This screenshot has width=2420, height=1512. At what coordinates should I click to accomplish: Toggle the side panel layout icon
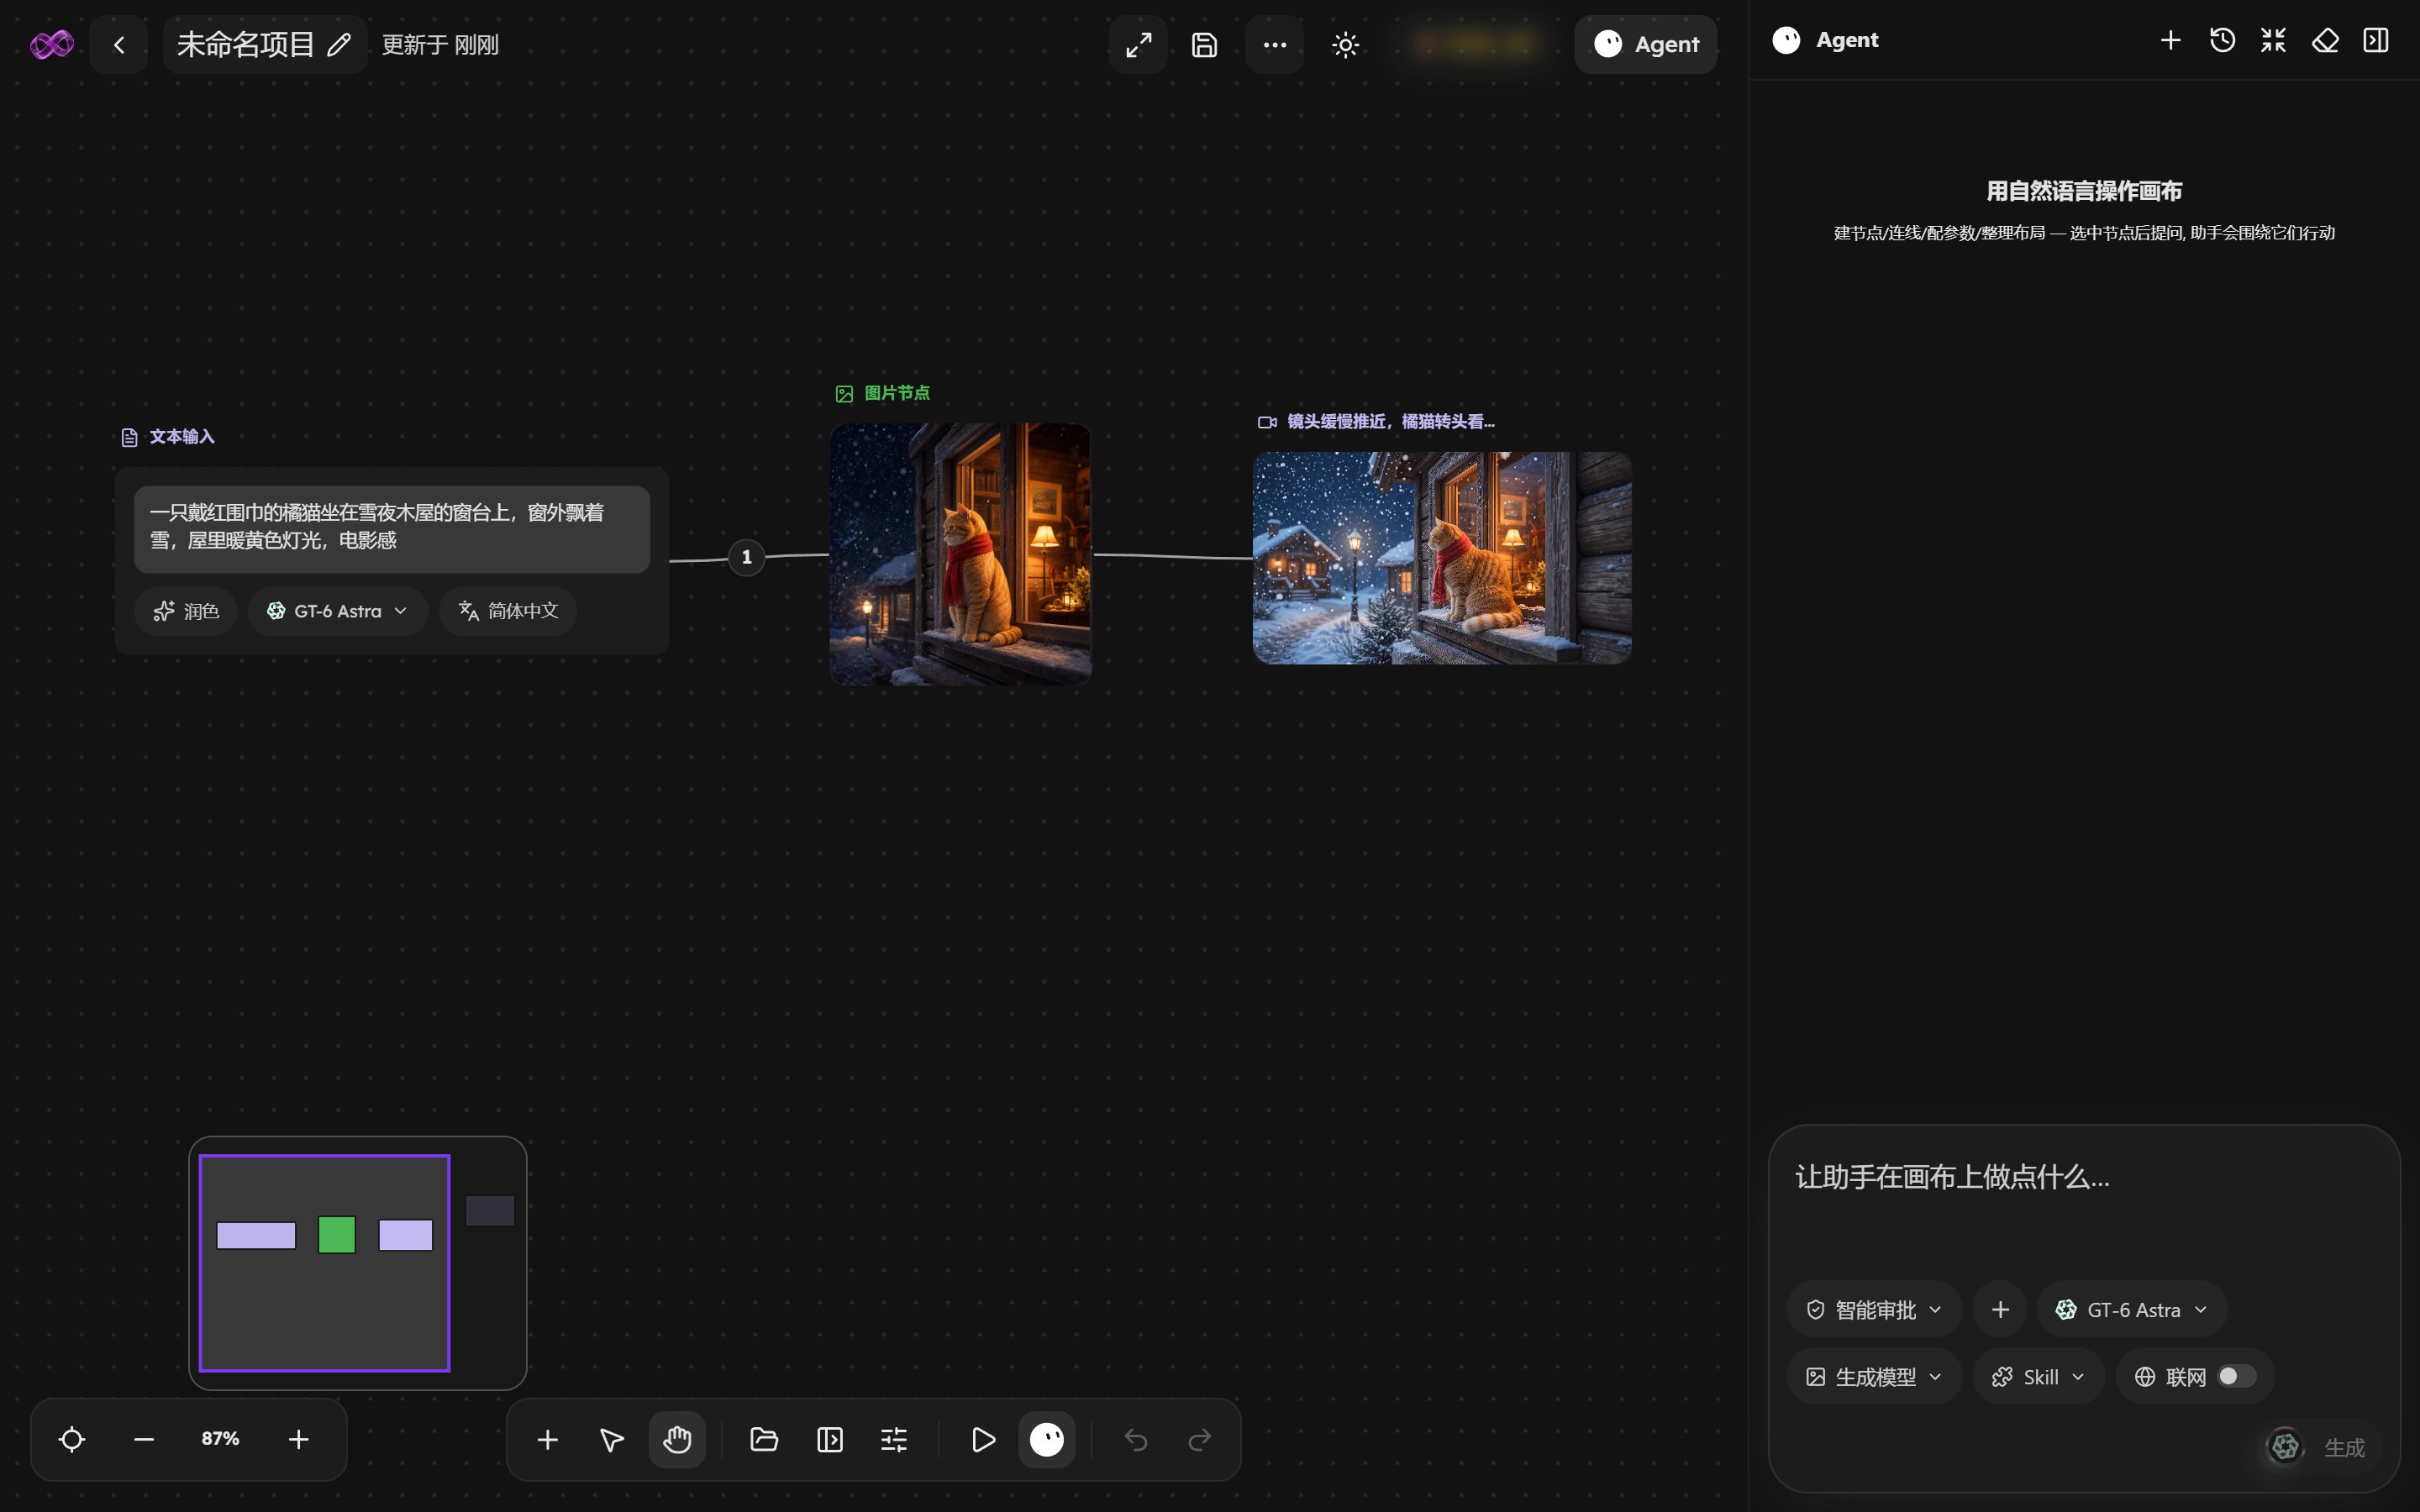829,1439
